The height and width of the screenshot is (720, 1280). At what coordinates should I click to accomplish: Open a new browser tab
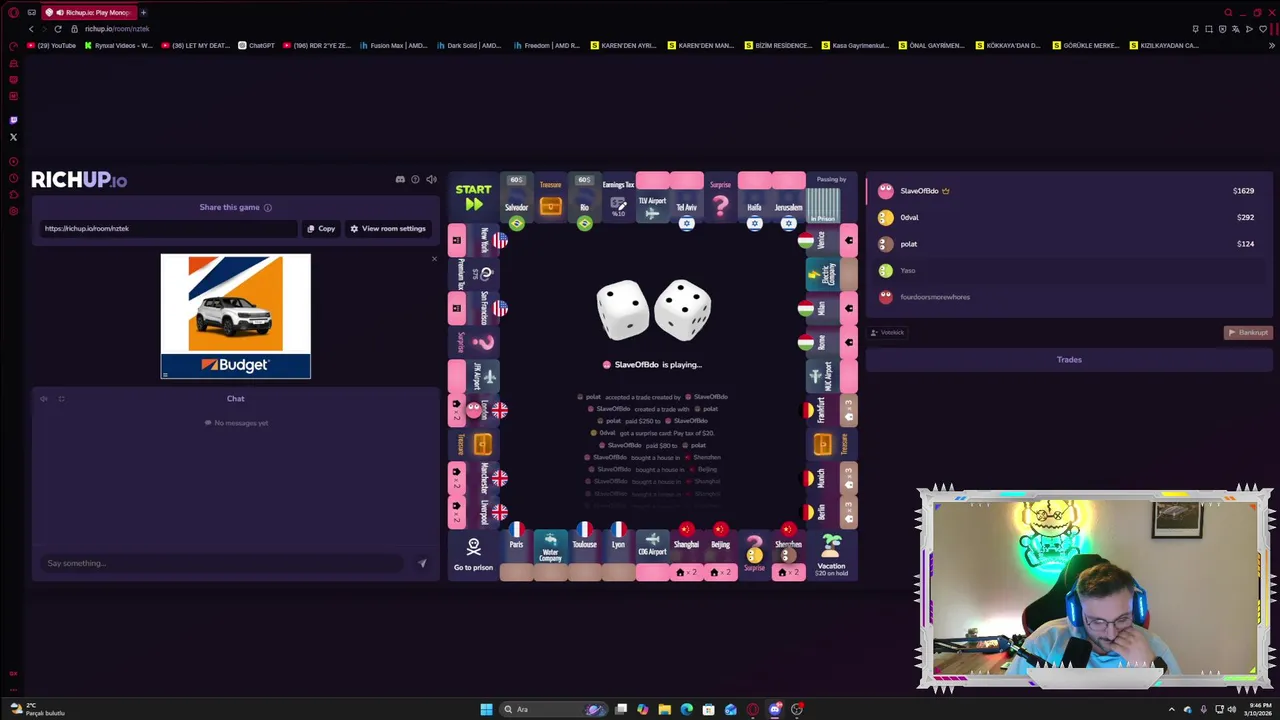coord(143,12)
